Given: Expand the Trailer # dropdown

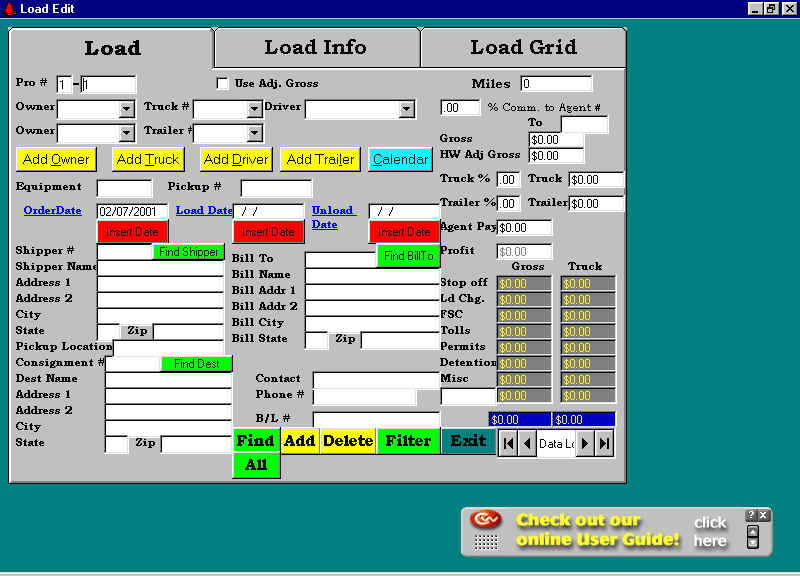Looking at the screenshot, I should [x=254, y=133].
